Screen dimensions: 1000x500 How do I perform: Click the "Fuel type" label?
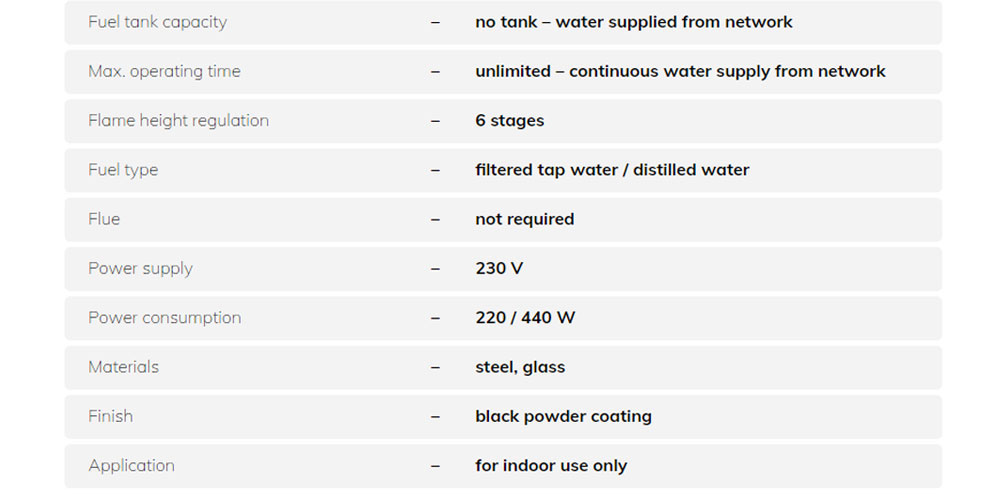123,170
